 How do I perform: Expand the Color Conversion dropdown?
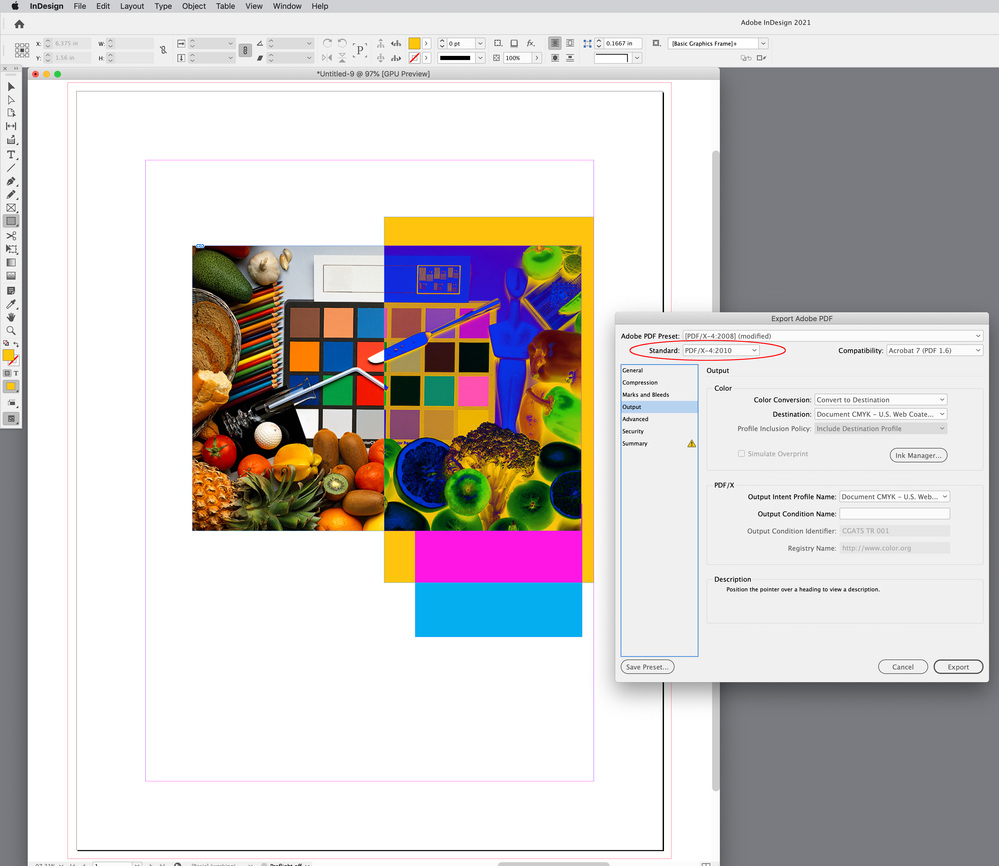click(x=880, y=400)
